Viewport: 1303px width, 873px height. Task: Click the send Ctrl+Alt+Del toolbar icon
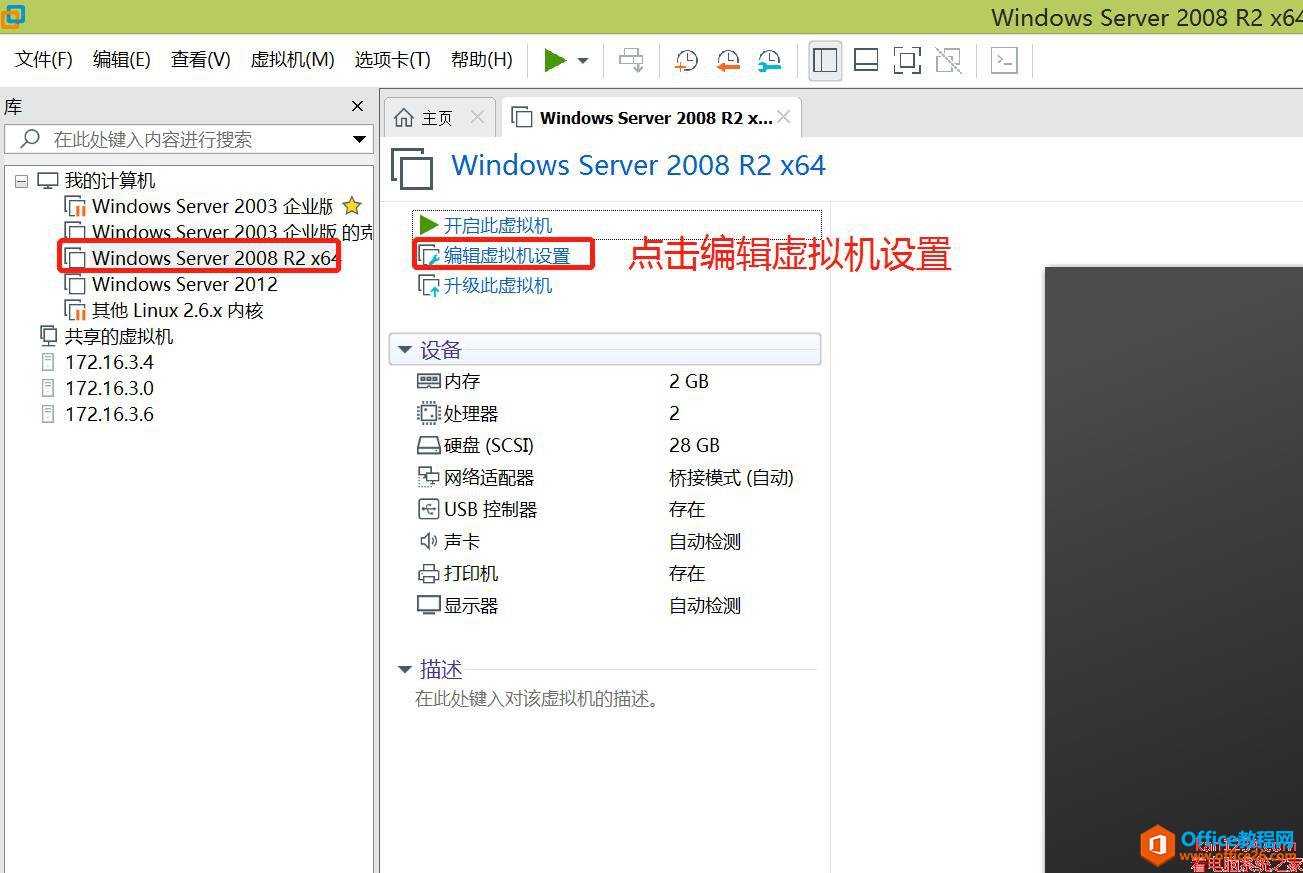point(631,60)
